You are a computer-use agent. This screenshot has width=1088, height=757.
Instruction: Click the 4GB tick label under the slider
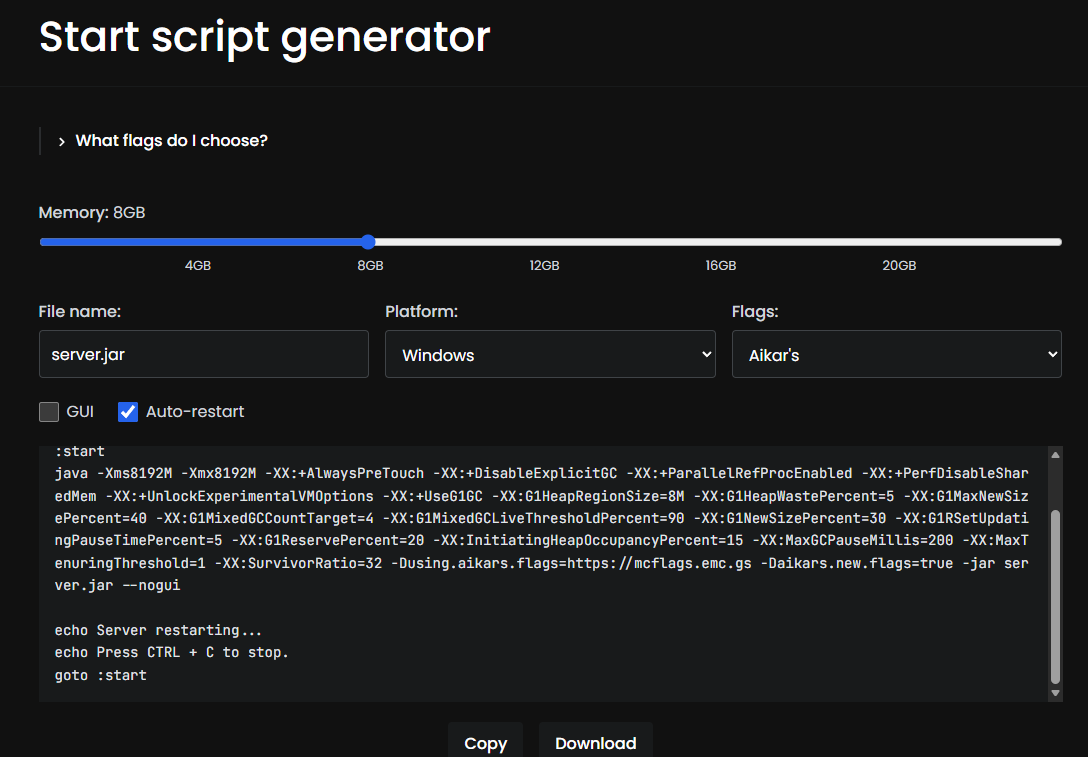click(x=197, y=266)
